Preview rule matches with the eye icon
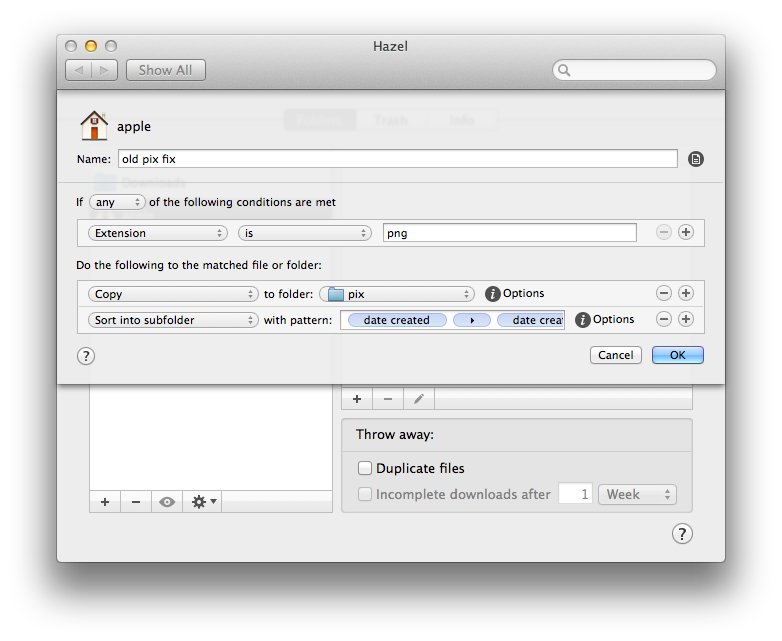The height and width of the screenshot is (641, 782). click(167, 502)
